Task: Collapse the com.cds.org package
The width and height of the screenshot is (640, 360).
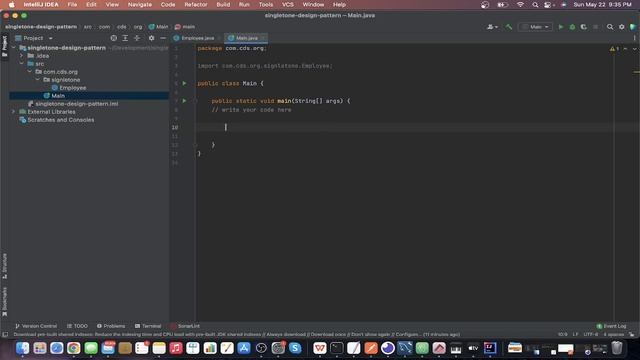Action: 29,71
